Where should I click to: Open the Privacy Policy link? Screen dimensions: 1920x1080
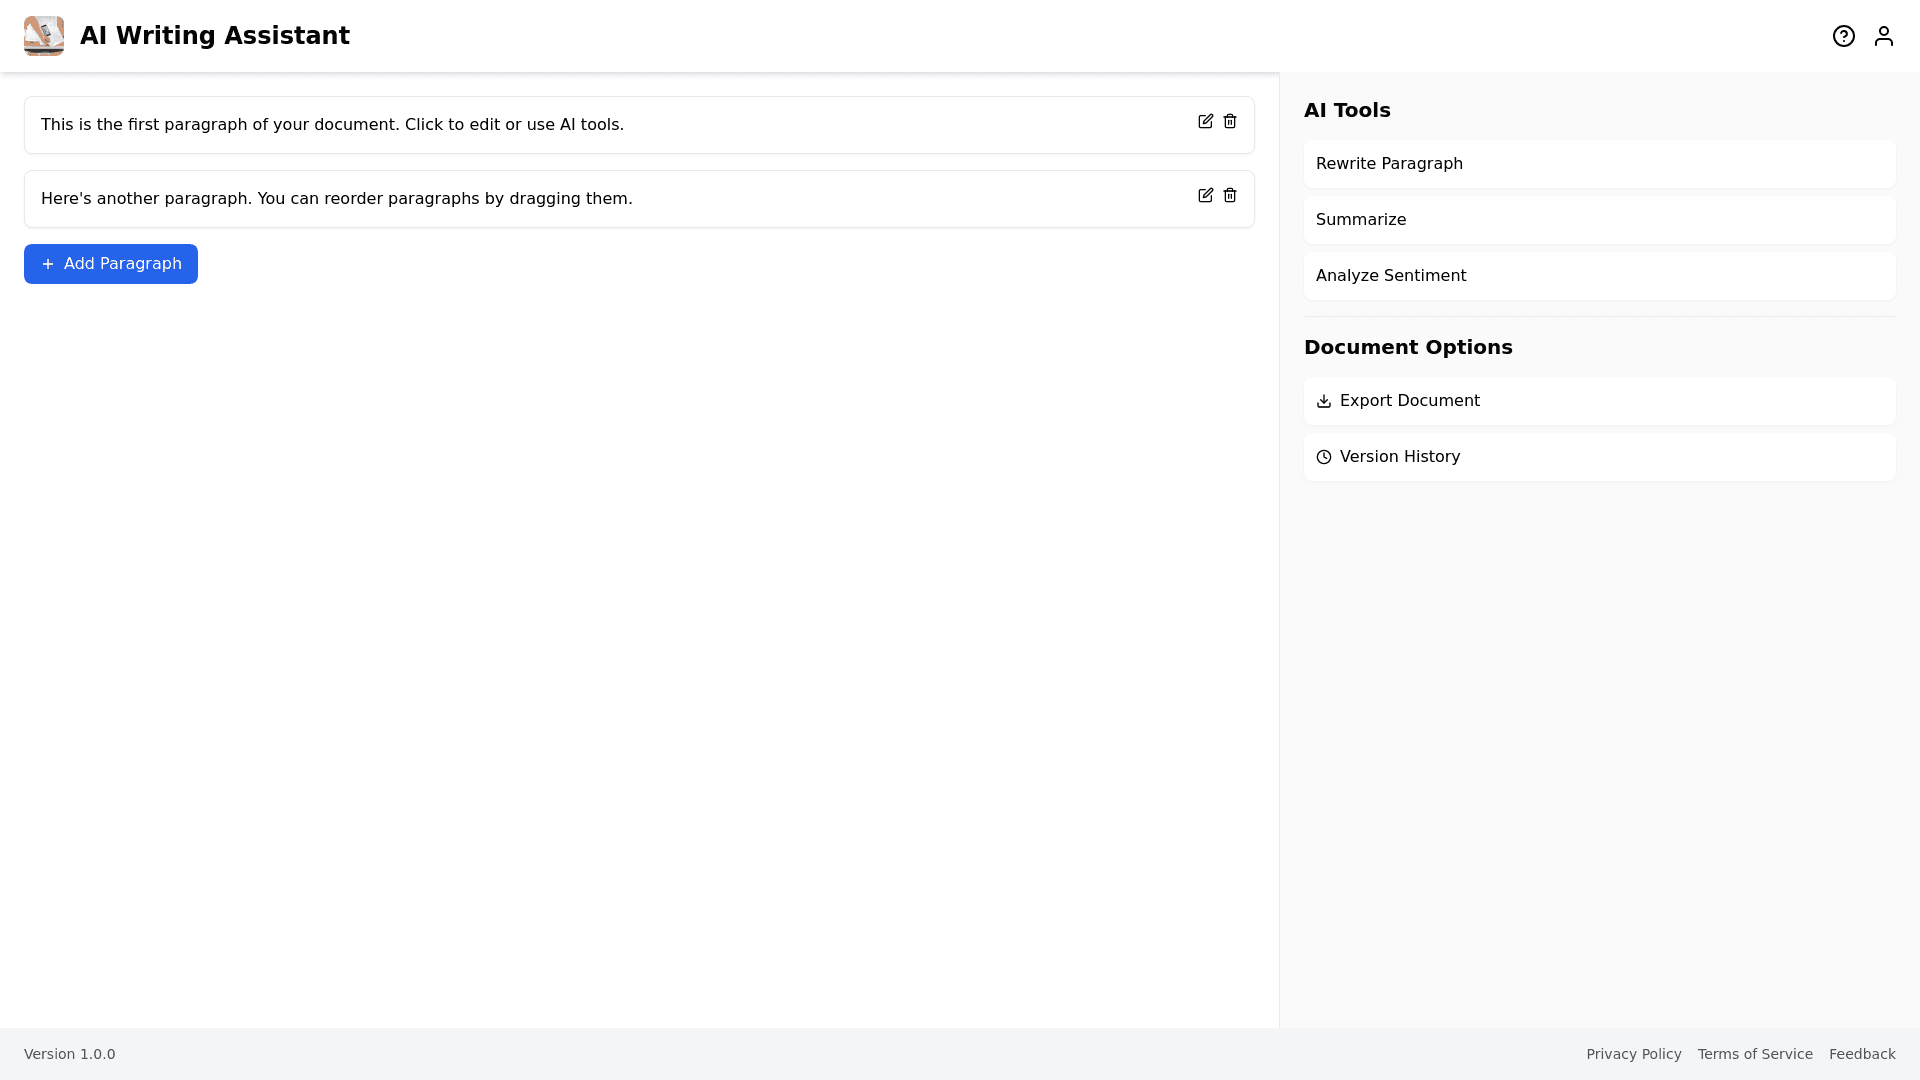(x=1633, y=1054)
